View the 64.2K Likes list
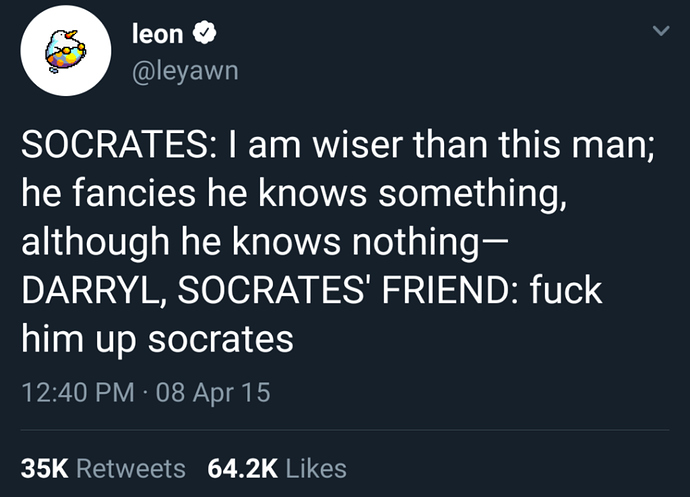The width and height of the screenshot is (690, 497). tap(277, 467)
